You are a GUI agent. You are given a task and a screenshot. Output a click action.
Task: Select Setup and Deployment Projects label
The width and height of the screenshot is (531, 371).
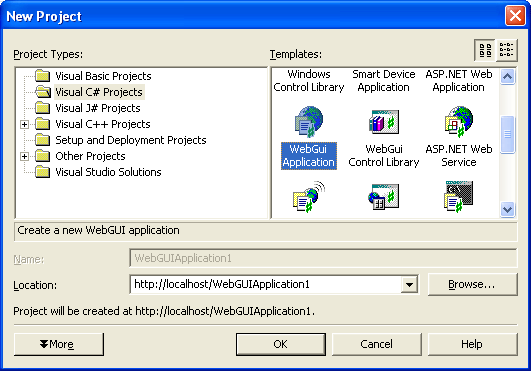coord(131,140)
